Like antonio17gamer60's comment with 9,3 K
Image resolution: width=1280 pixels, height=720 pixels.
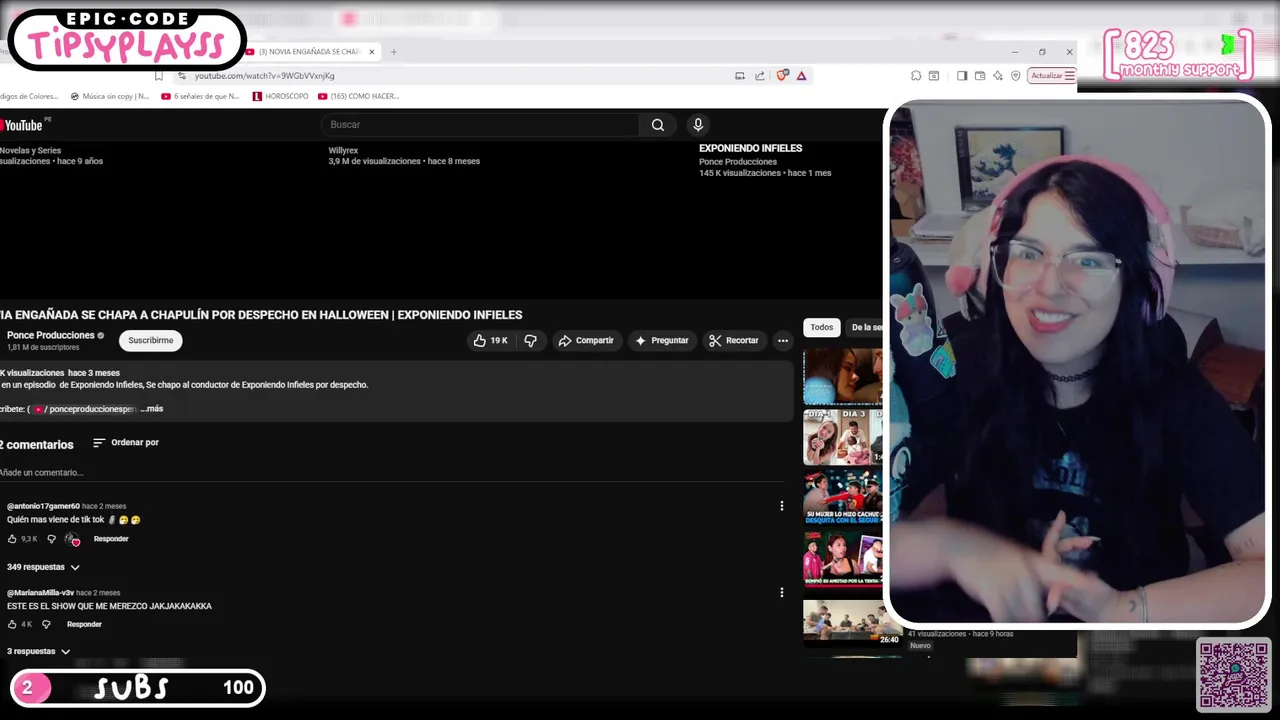click(13, 539)
